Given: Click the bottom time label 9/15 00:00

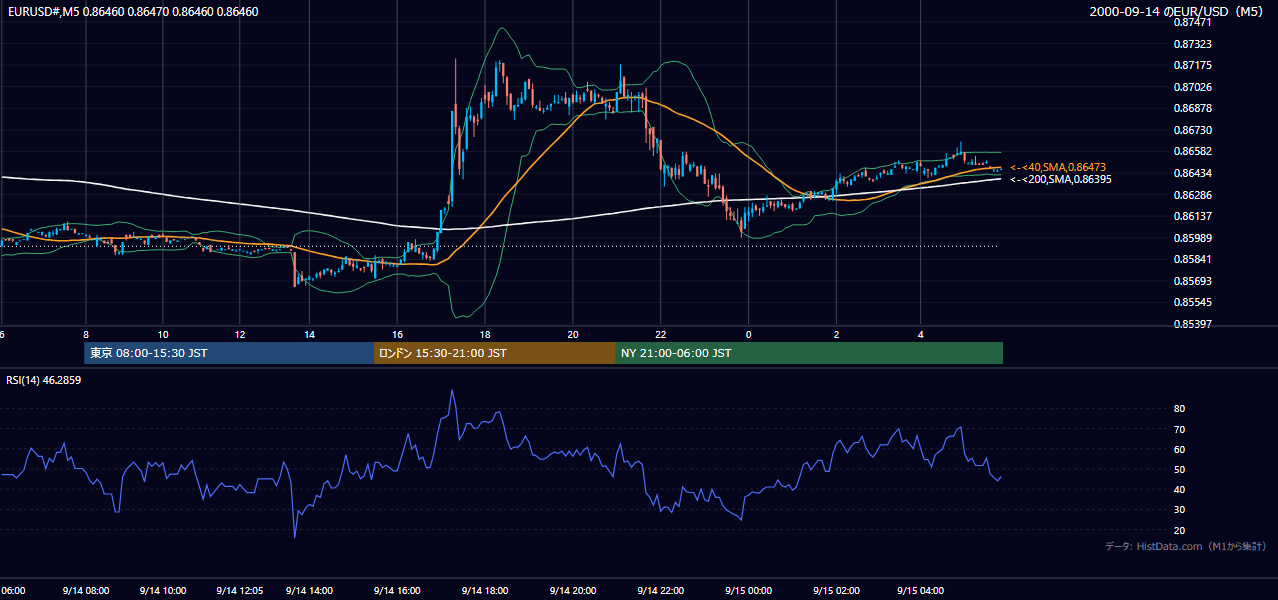Looking at the screenshot, I should click(748, 590).
